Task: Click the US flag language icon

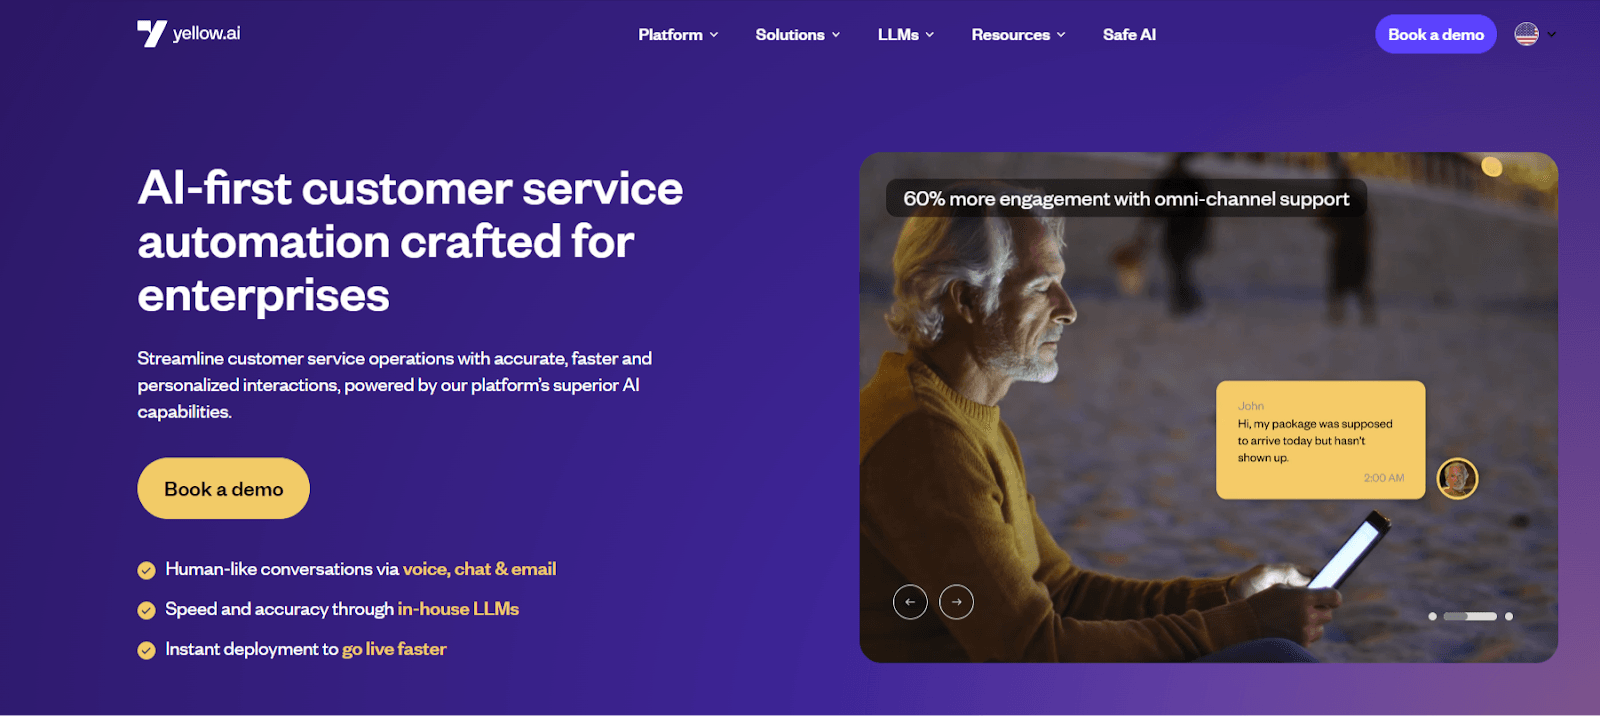Action: tap(1527, 34)
